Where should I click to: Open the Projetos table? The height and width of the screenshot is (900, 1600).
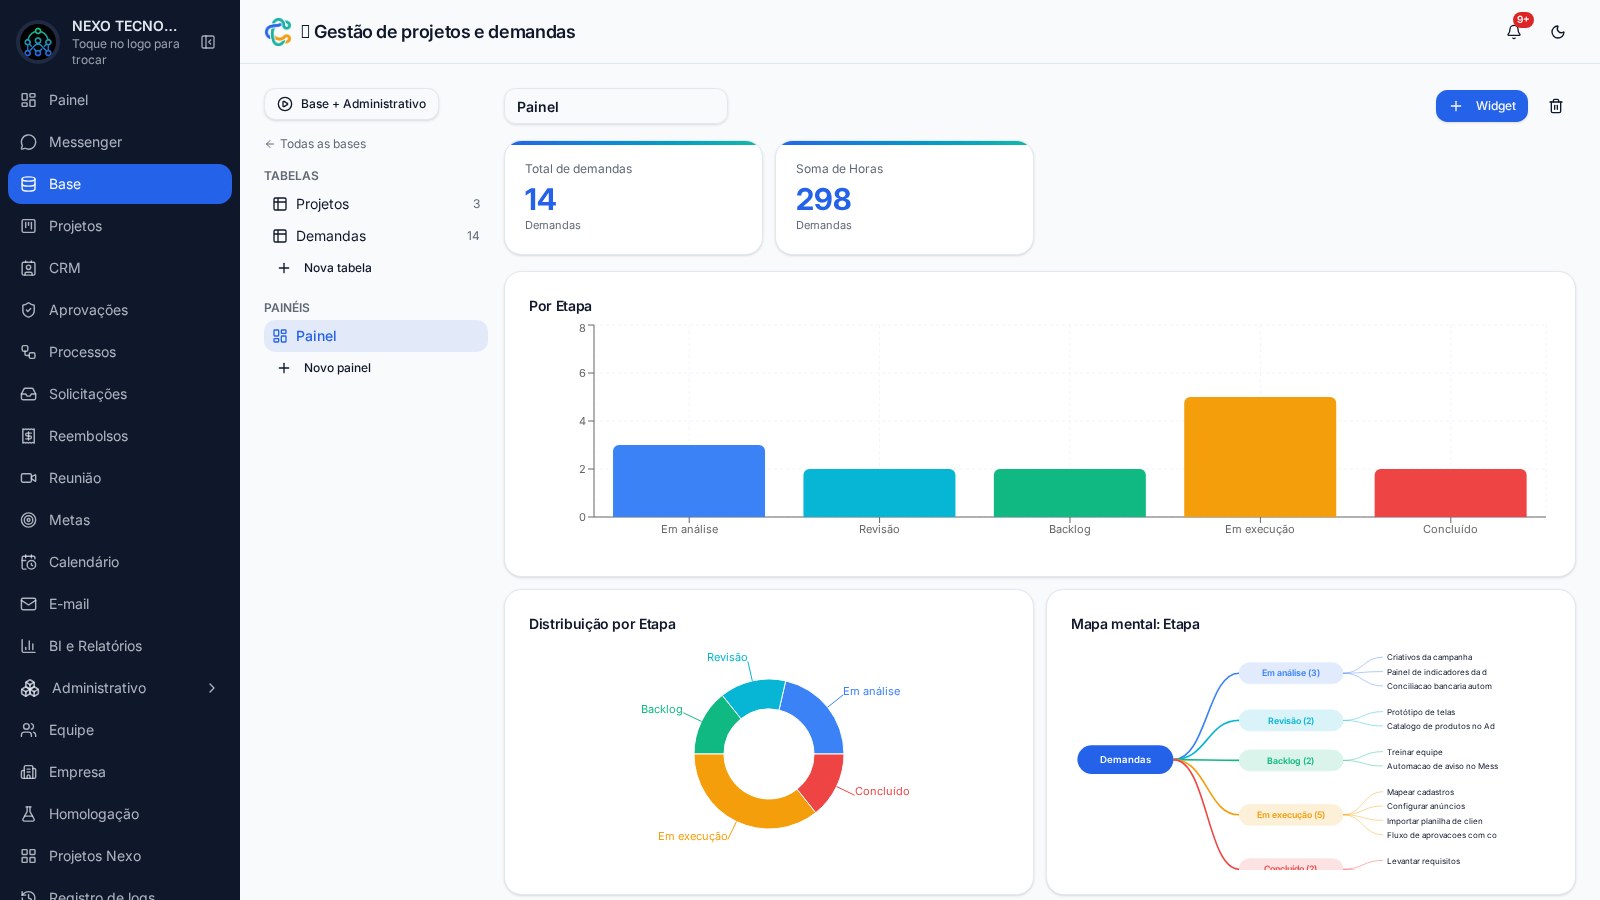(376, 204)
